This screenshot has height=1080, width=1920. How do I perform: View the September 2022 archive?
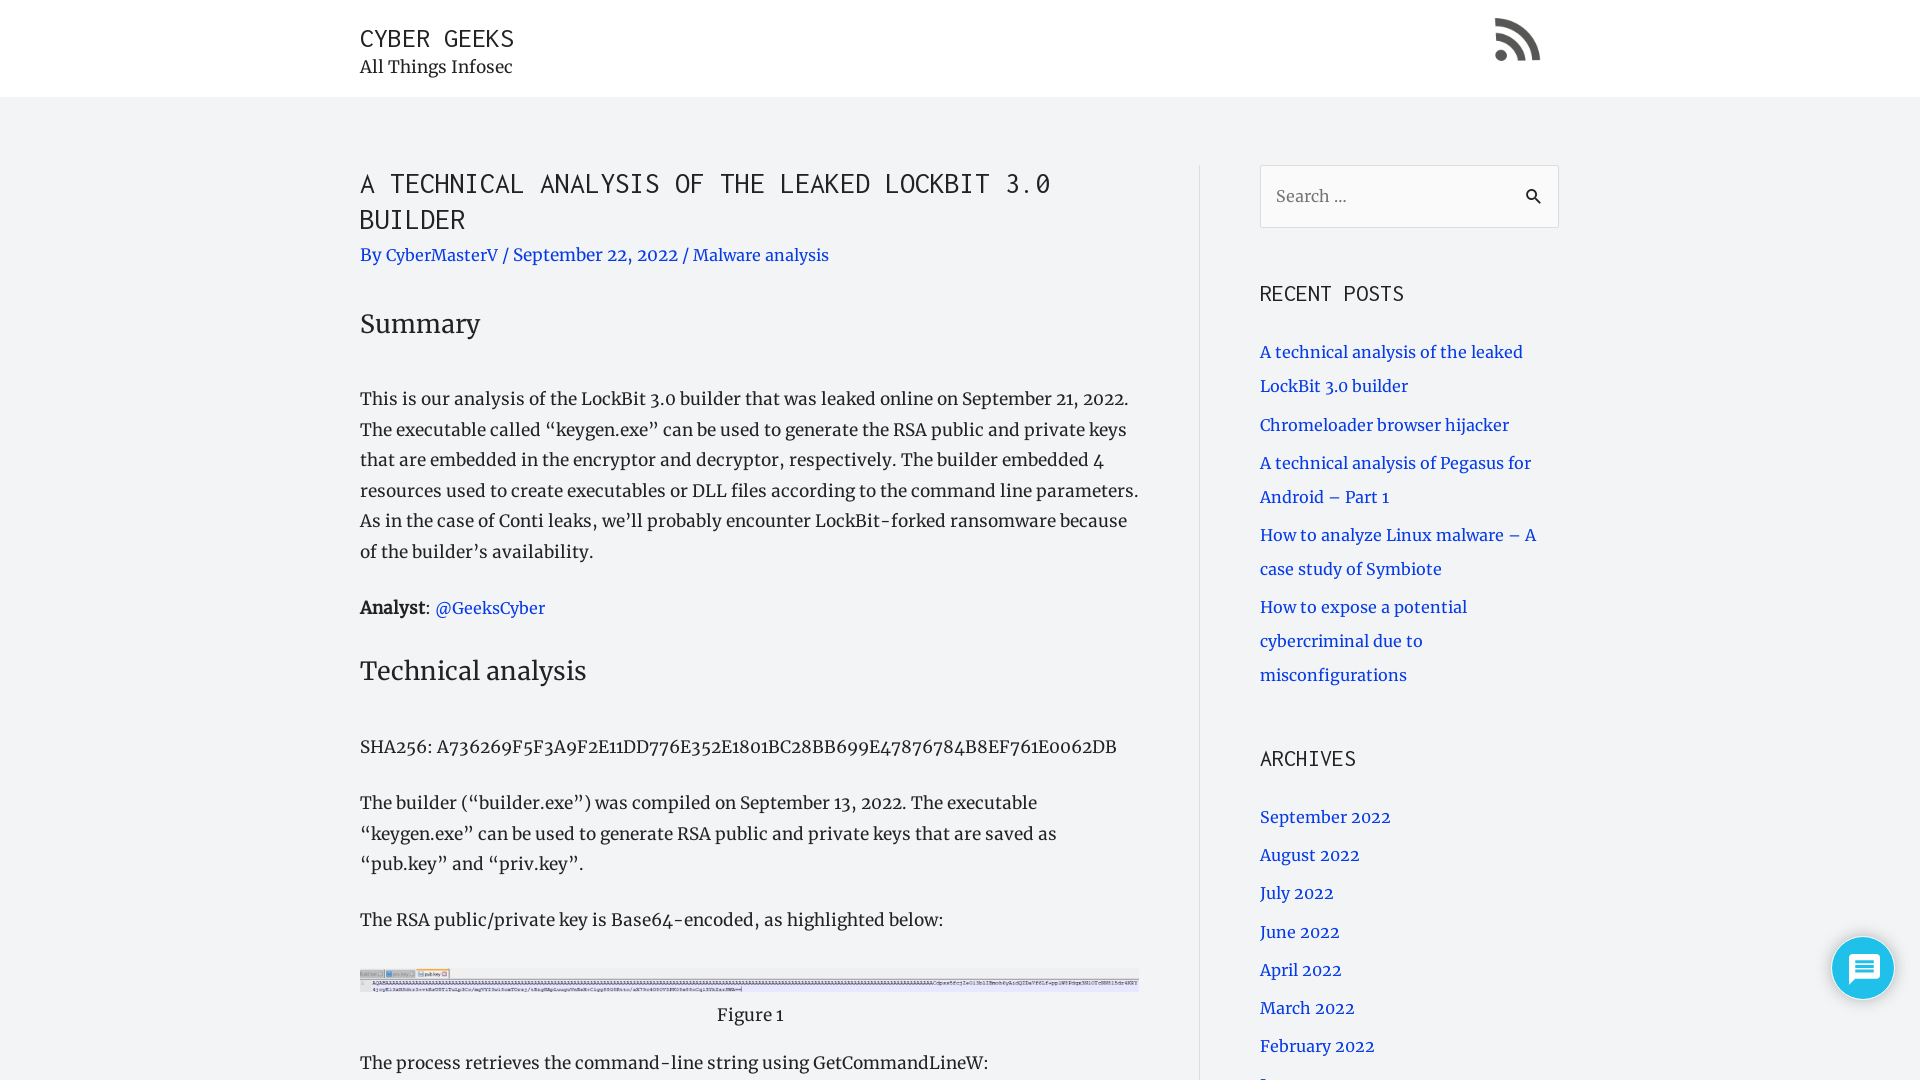1325,817
